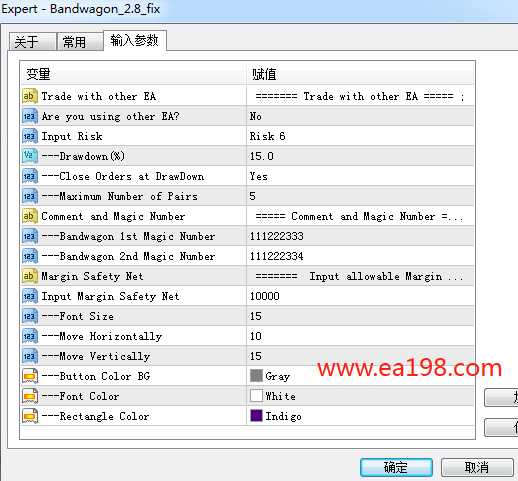Click the string icon beside Trade with other EA

(29, 96)
